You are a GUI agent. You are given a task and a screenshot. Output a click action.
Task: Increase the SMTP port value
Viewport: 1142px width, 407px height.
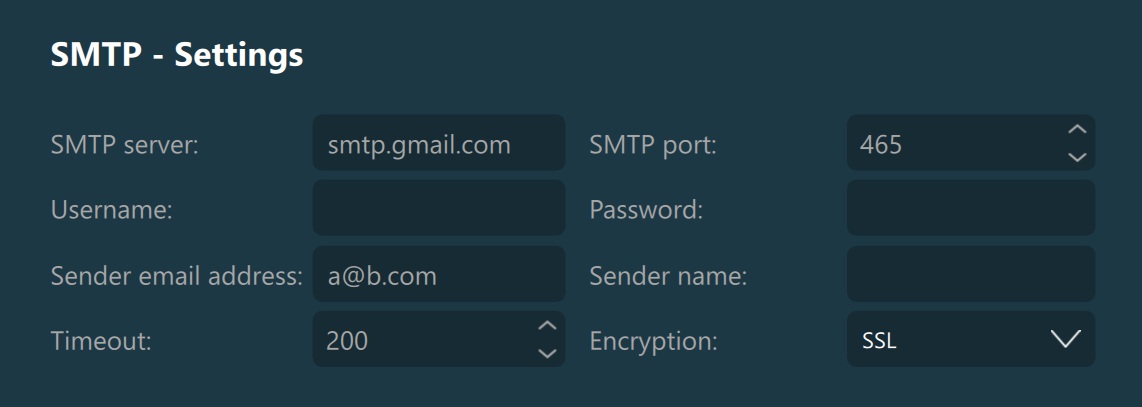pos(1076,130)
